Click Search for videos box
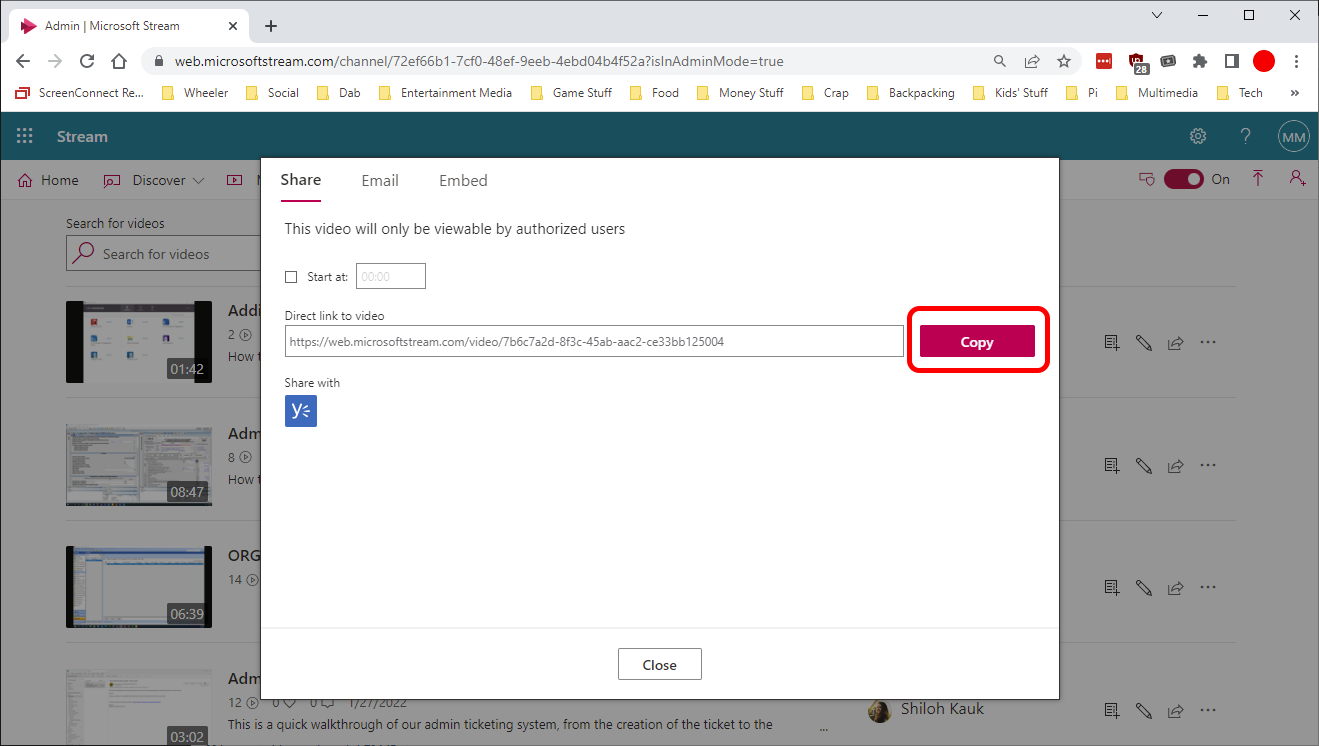Image resolution: width=1319 pixels, height=746 pixels. point(163,254)
